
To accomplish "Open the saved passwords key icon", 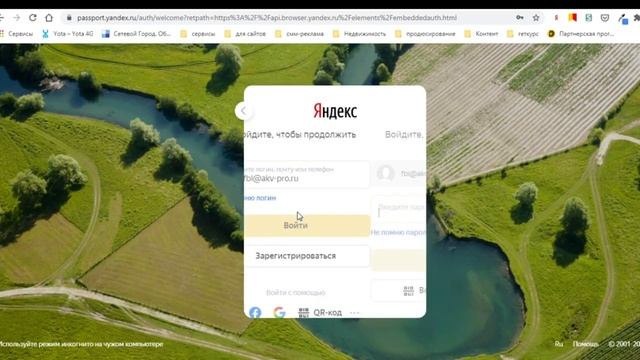I will click(x=520, y=18).
